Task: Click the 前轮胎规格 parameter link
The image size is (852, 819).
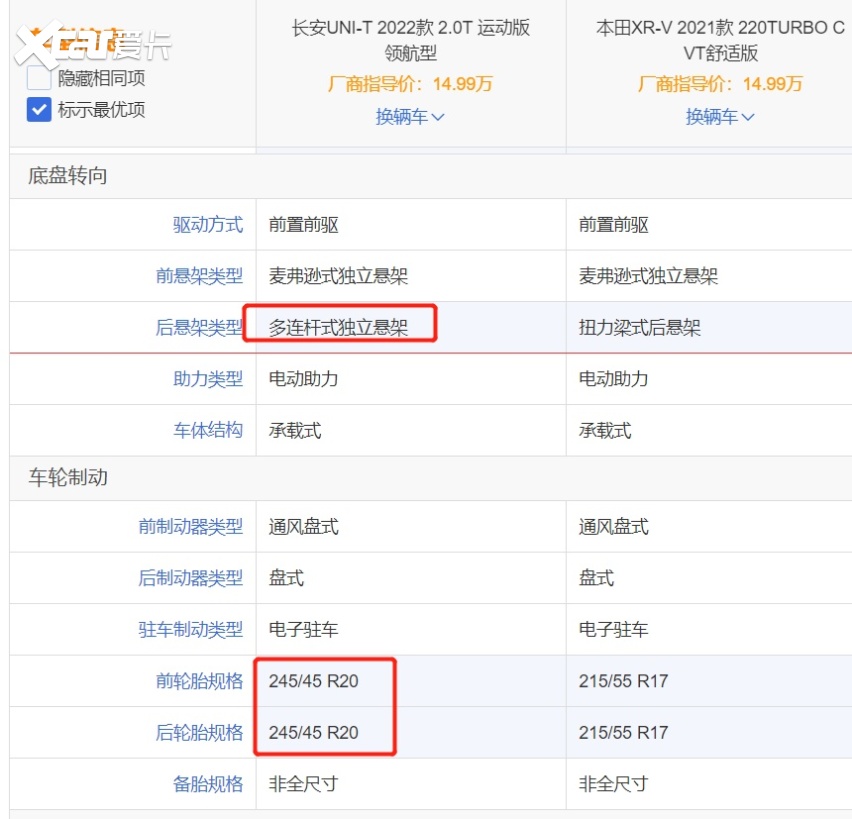Action: [x=199, y=680]
